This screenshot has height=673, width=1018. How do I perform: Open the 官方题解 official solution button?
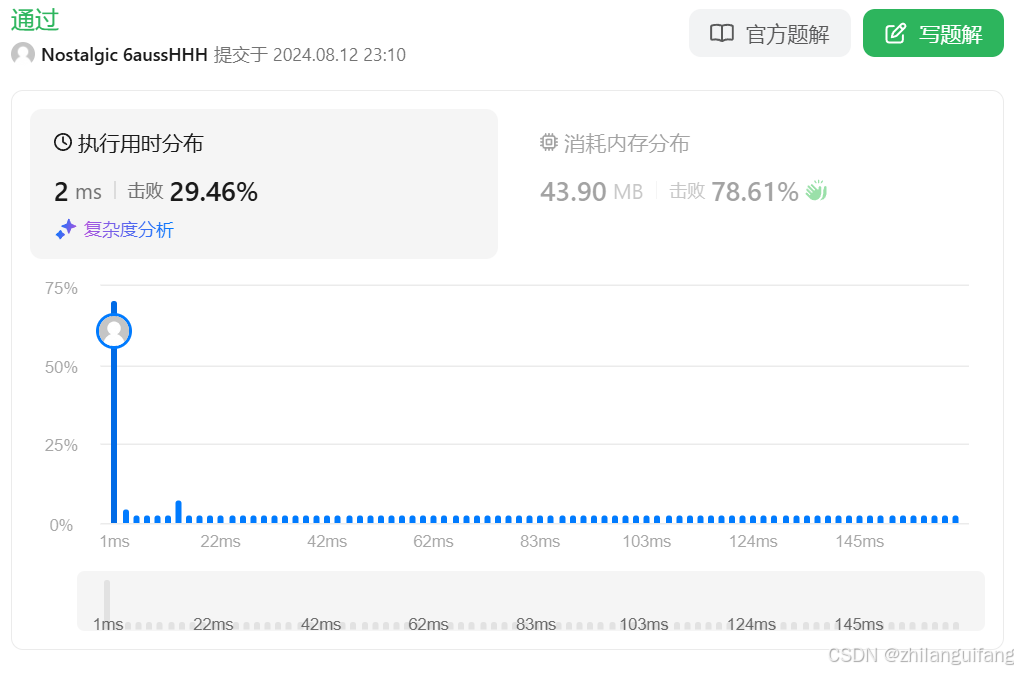click(x=769, y=33)
